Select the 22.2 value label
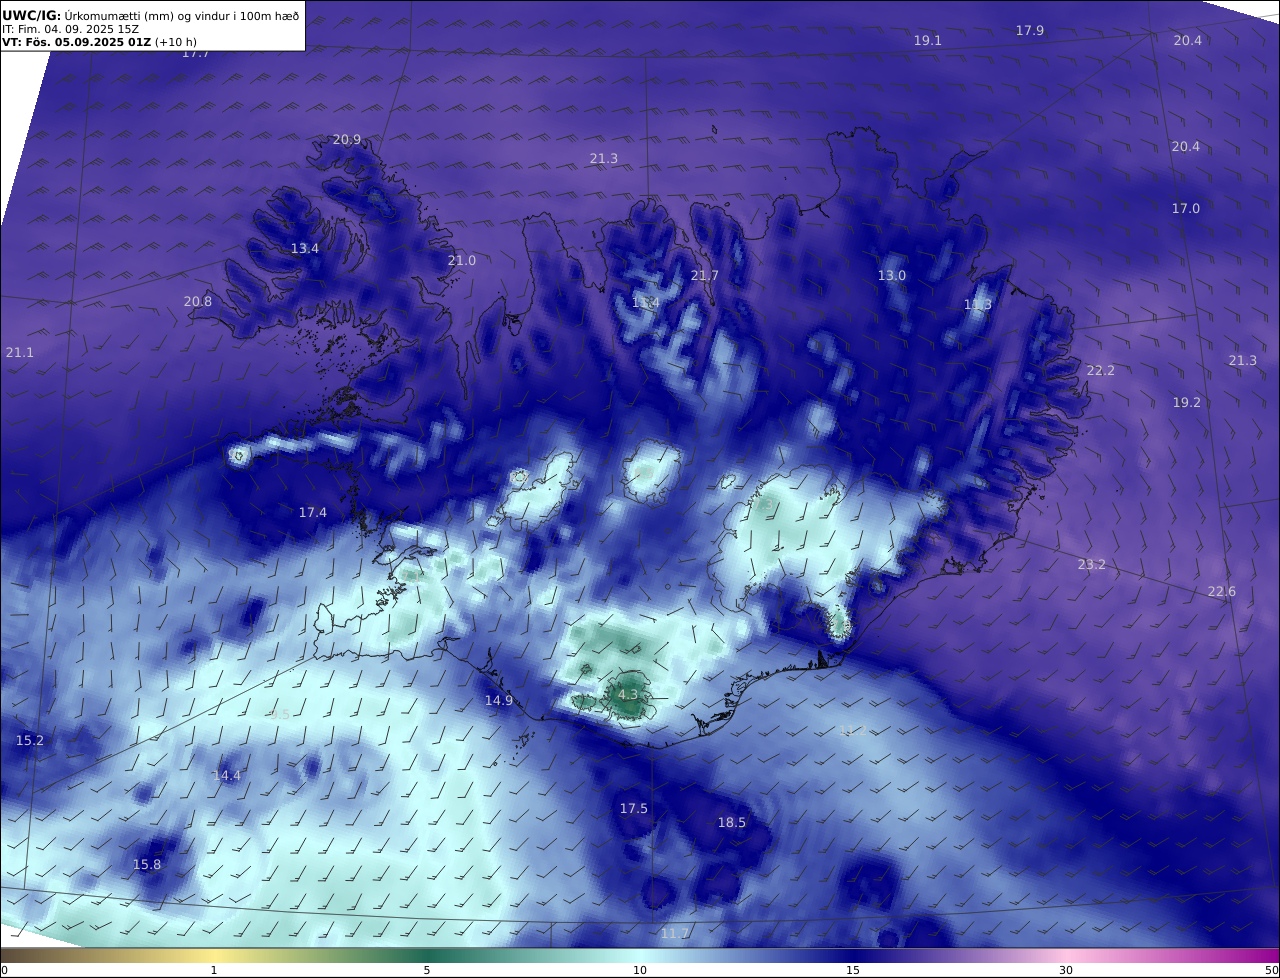Viewport: 1280px width, 978px height. pos(1101,371)
